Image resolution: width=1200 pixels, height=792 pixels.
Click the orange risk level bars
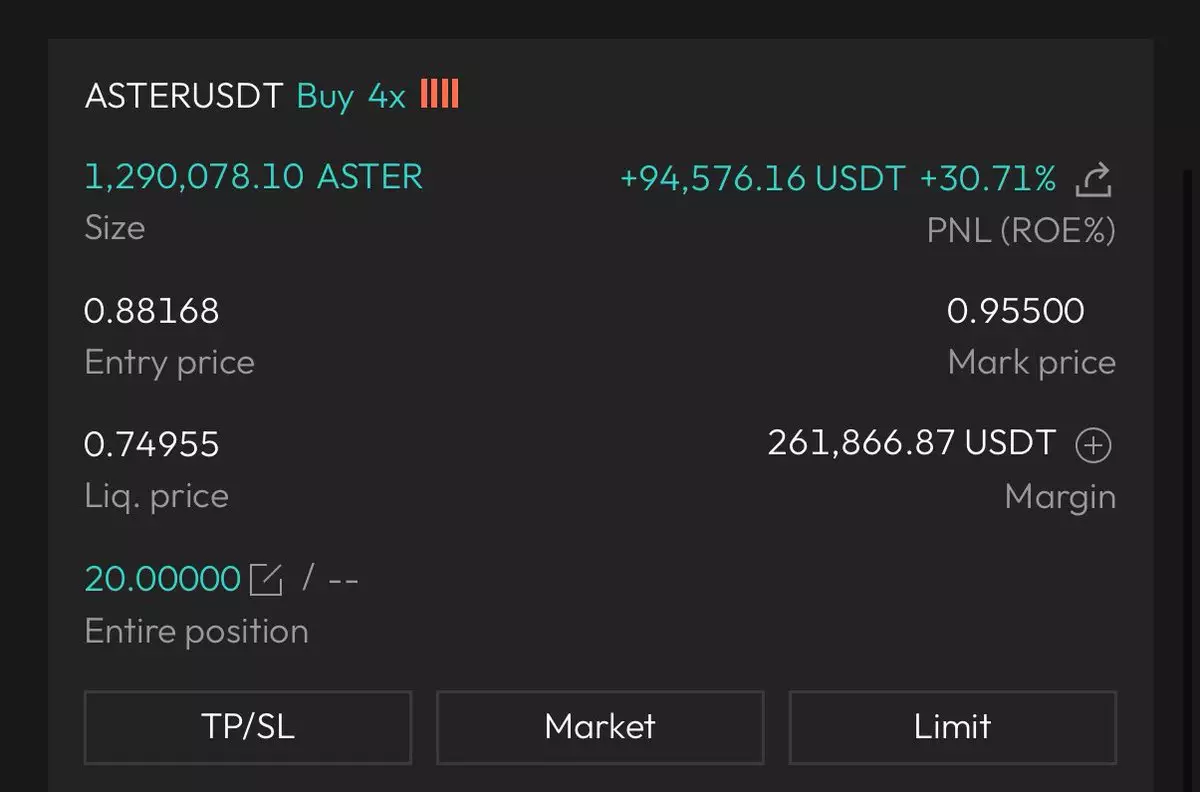439,95
